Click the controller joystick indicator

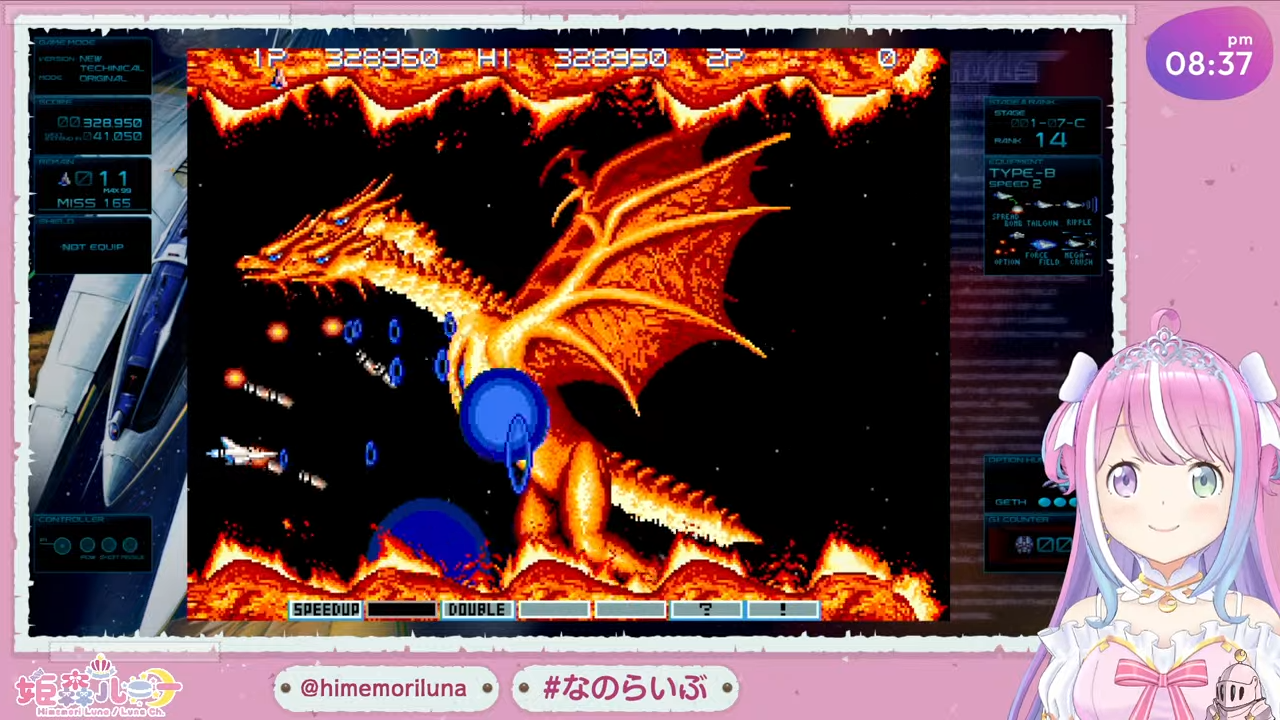[x=62, y=546]
